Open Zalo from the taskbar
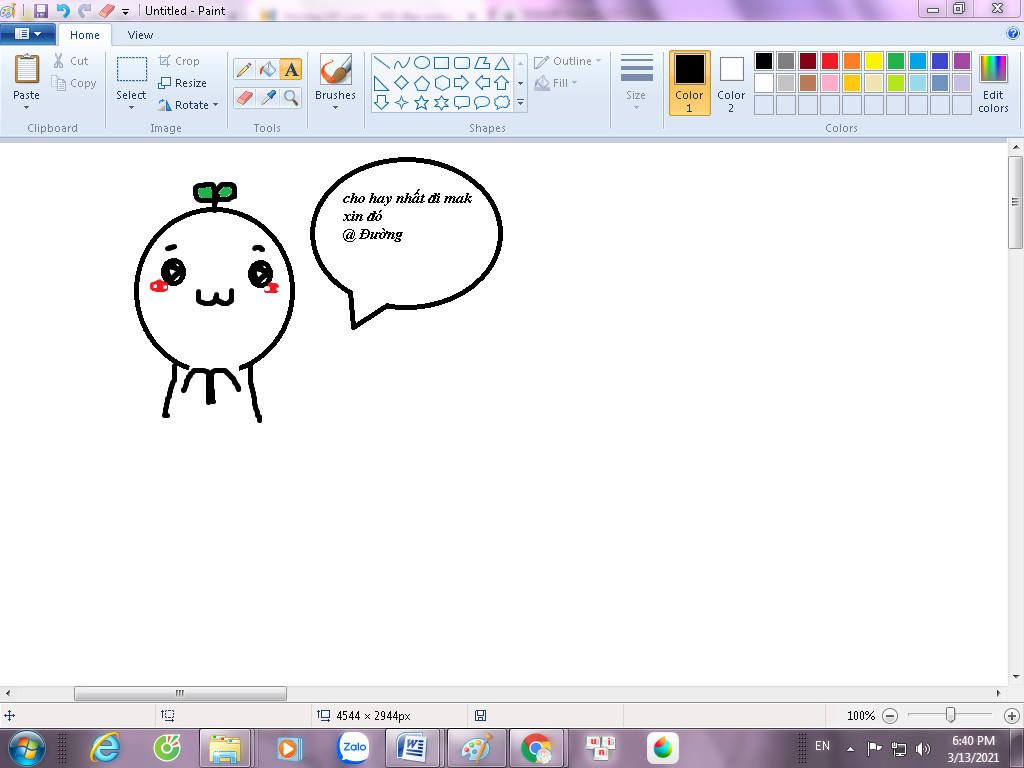 click(353, 747)
